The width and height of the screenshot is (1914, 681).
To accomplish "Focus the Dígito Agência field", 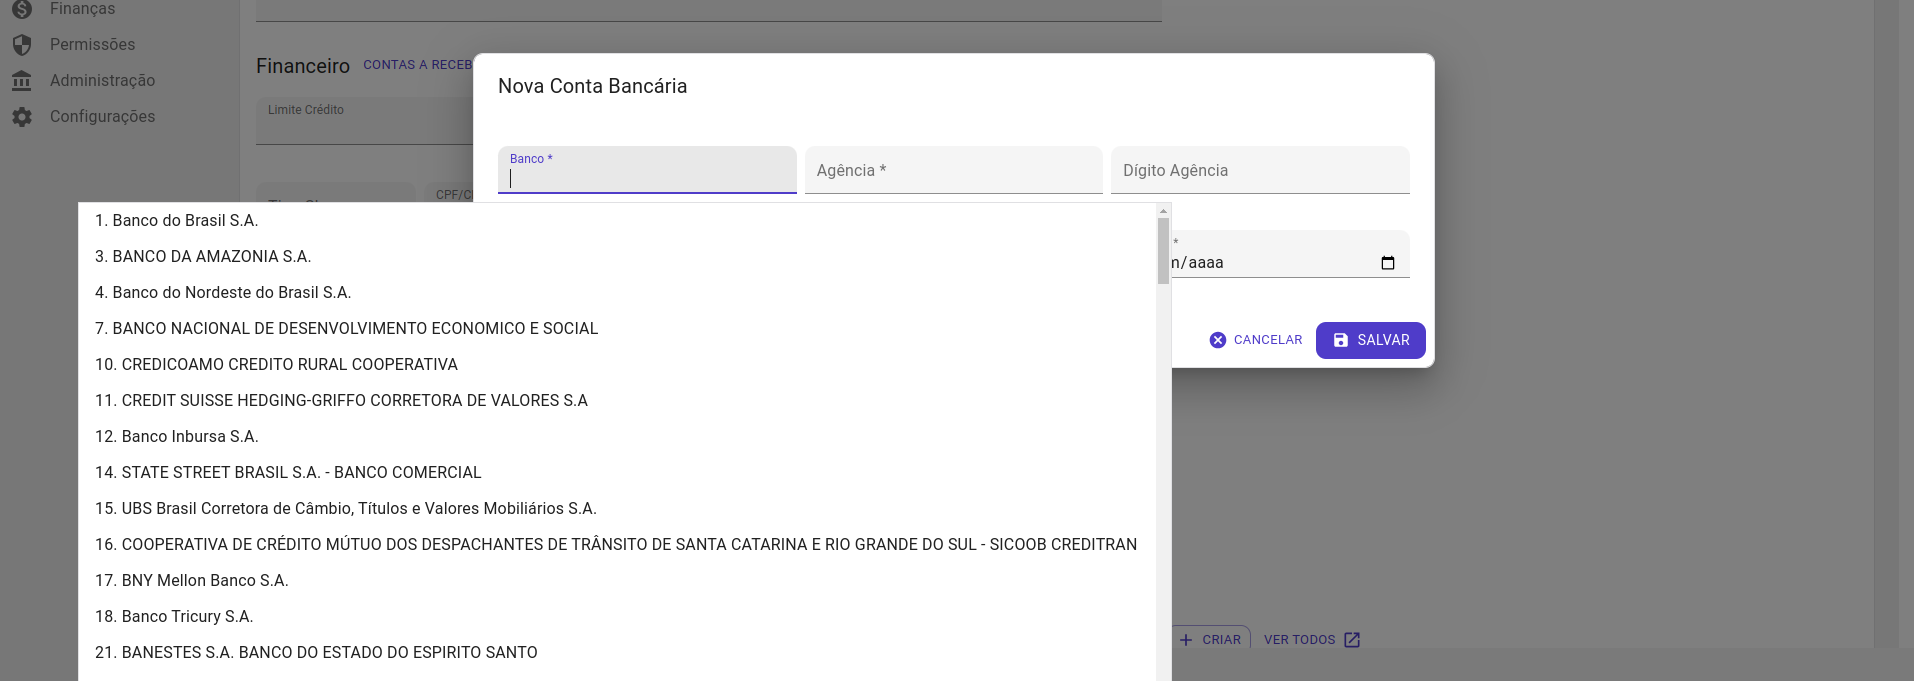I will pos(1260,170).
